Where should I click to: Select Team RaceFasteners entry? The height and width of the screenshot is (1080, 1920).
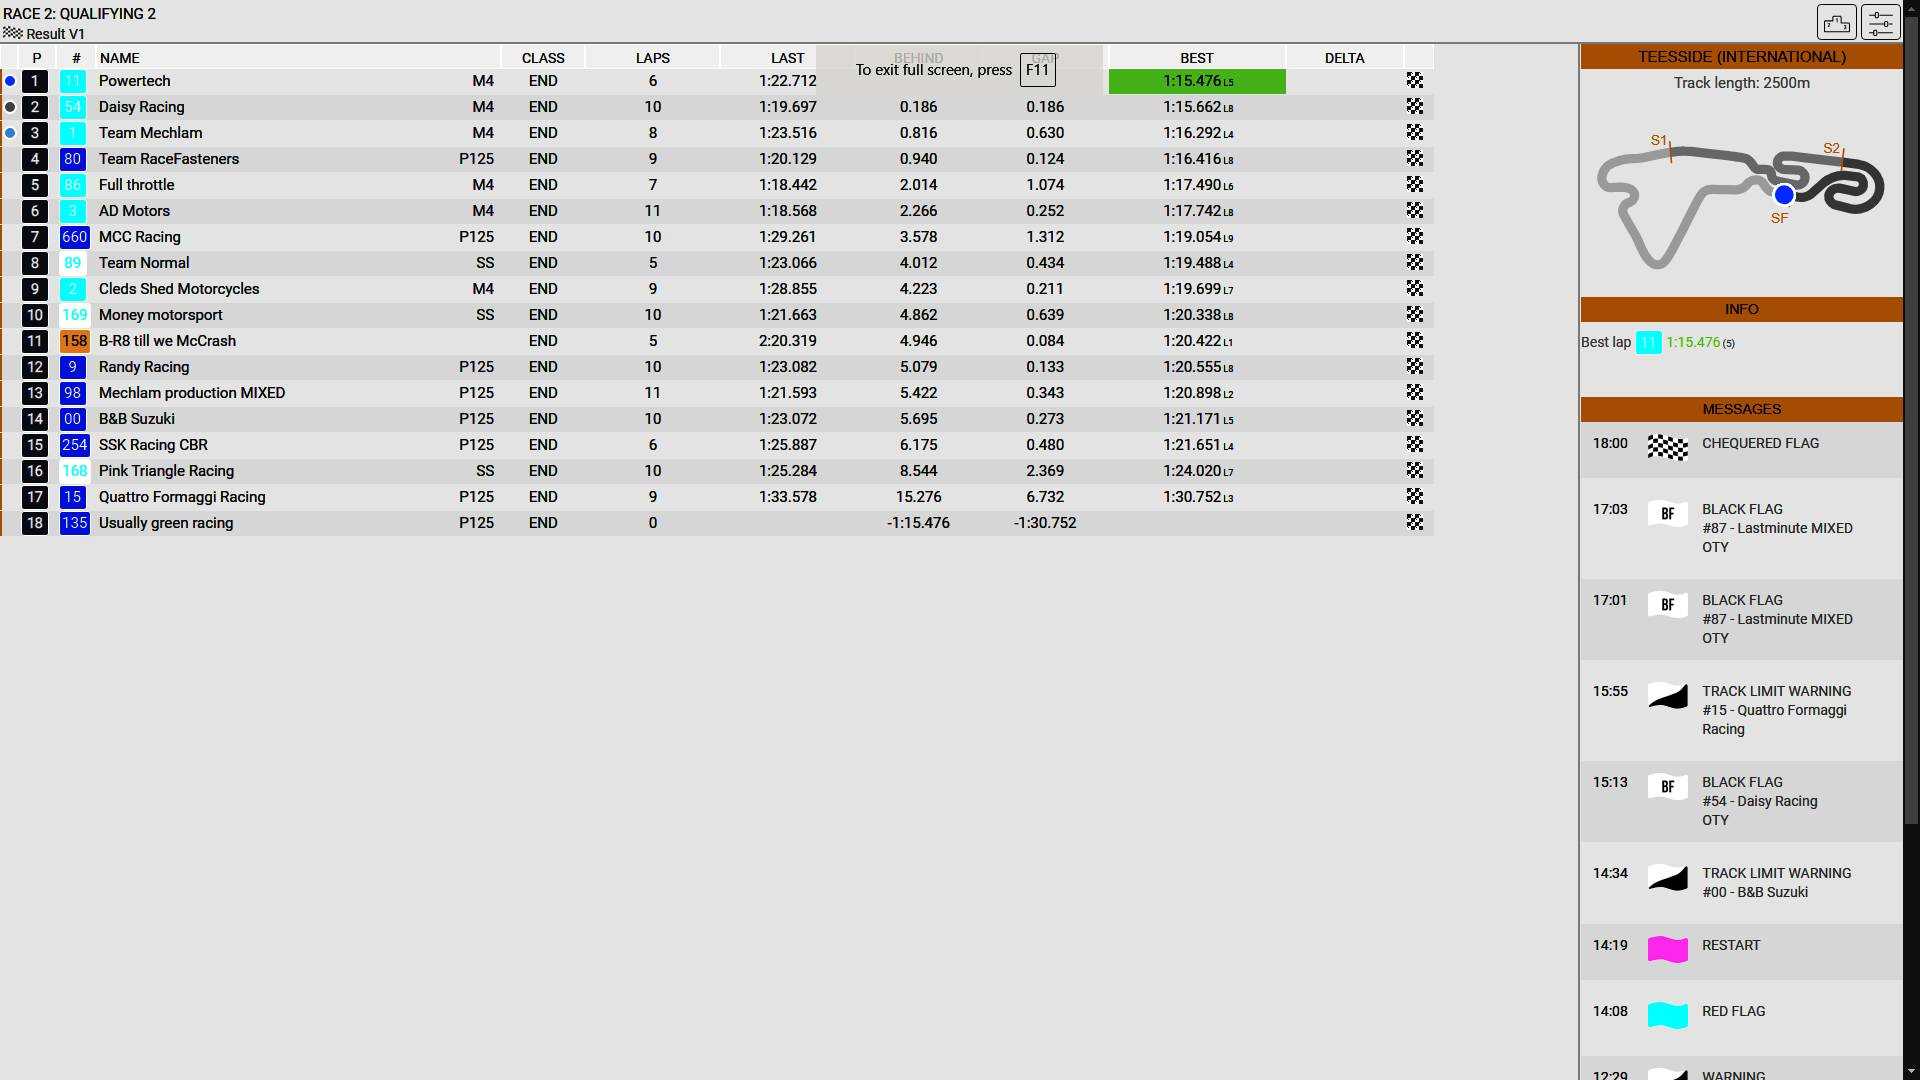coord(169,159)
